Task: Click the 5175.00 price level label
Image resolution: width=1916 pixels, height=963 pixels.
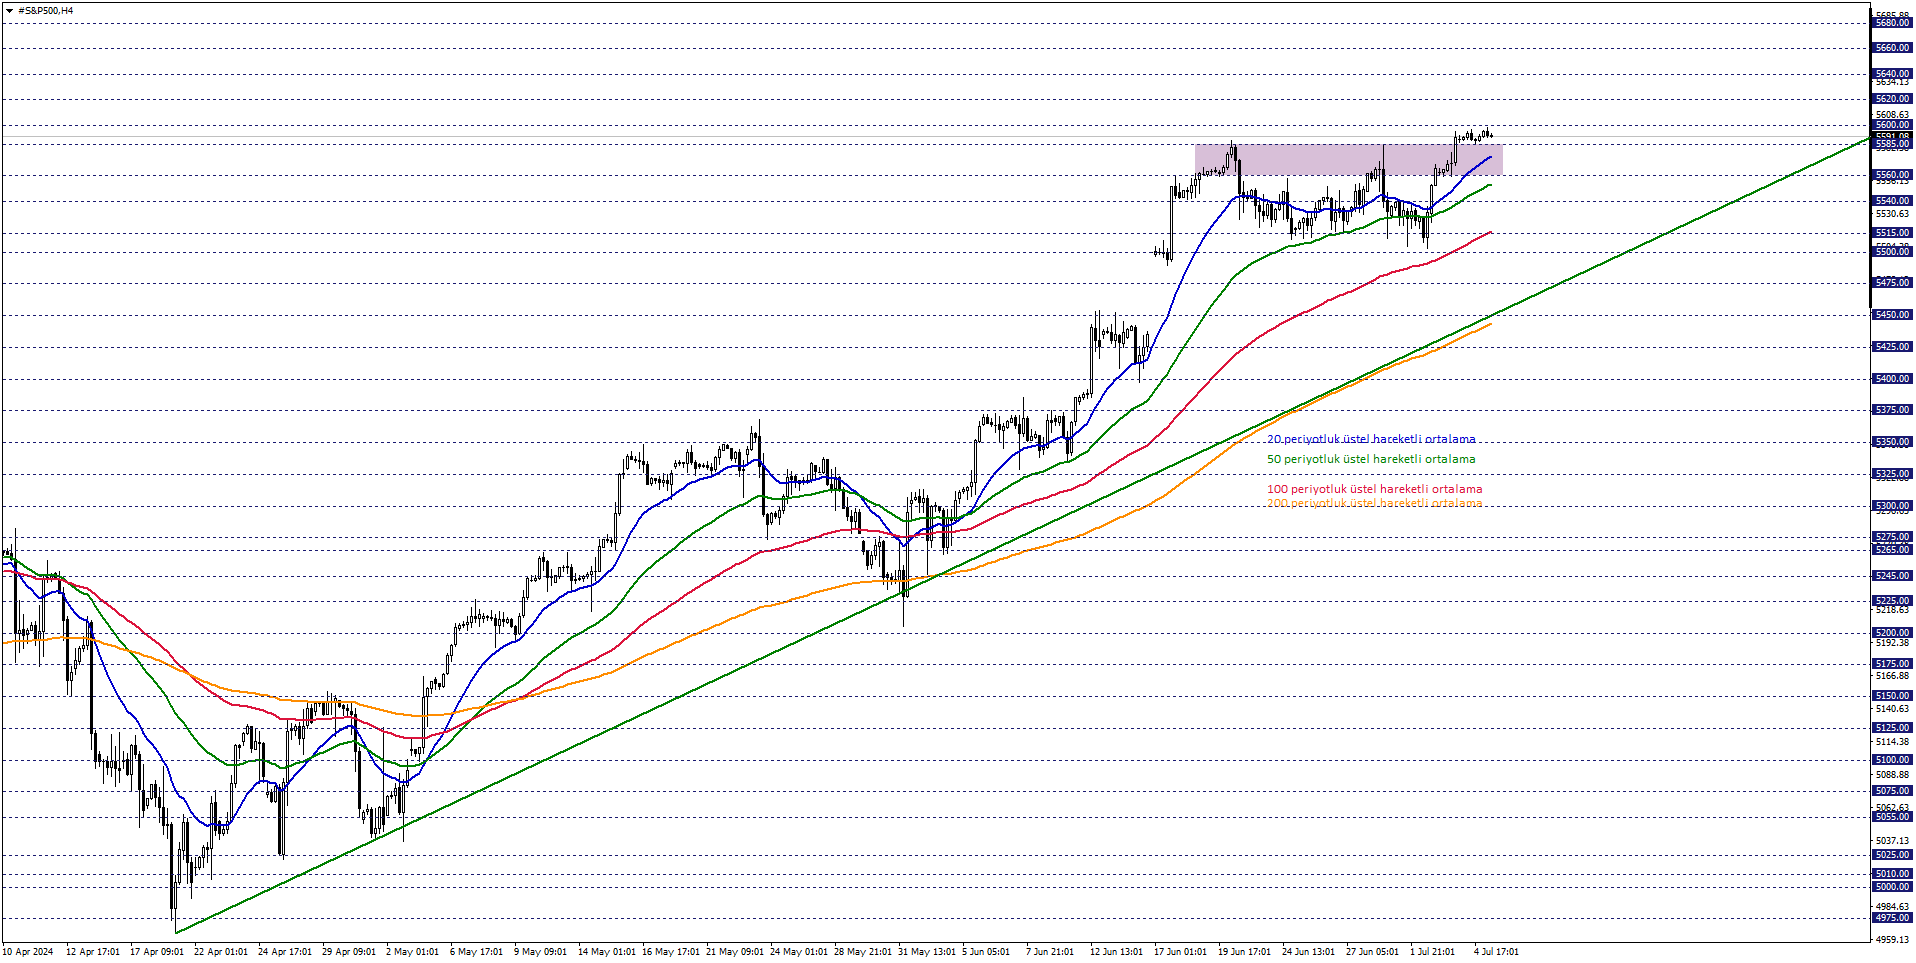Action: tap(1892, 664)
